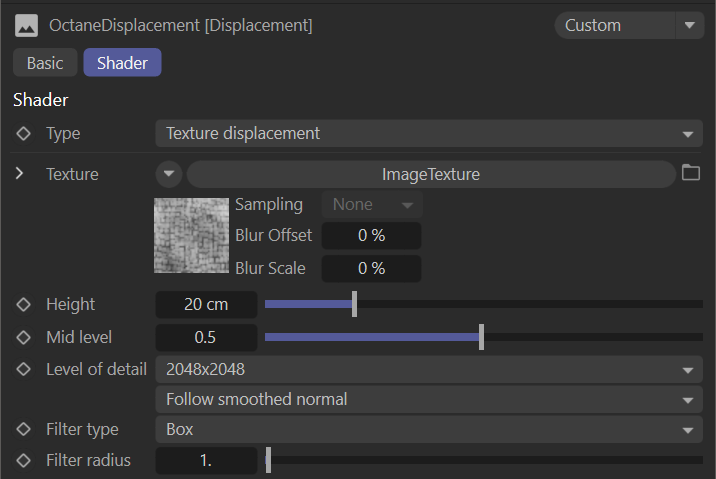Open the round arrow menu next to Texture

[x=168, y=174]
